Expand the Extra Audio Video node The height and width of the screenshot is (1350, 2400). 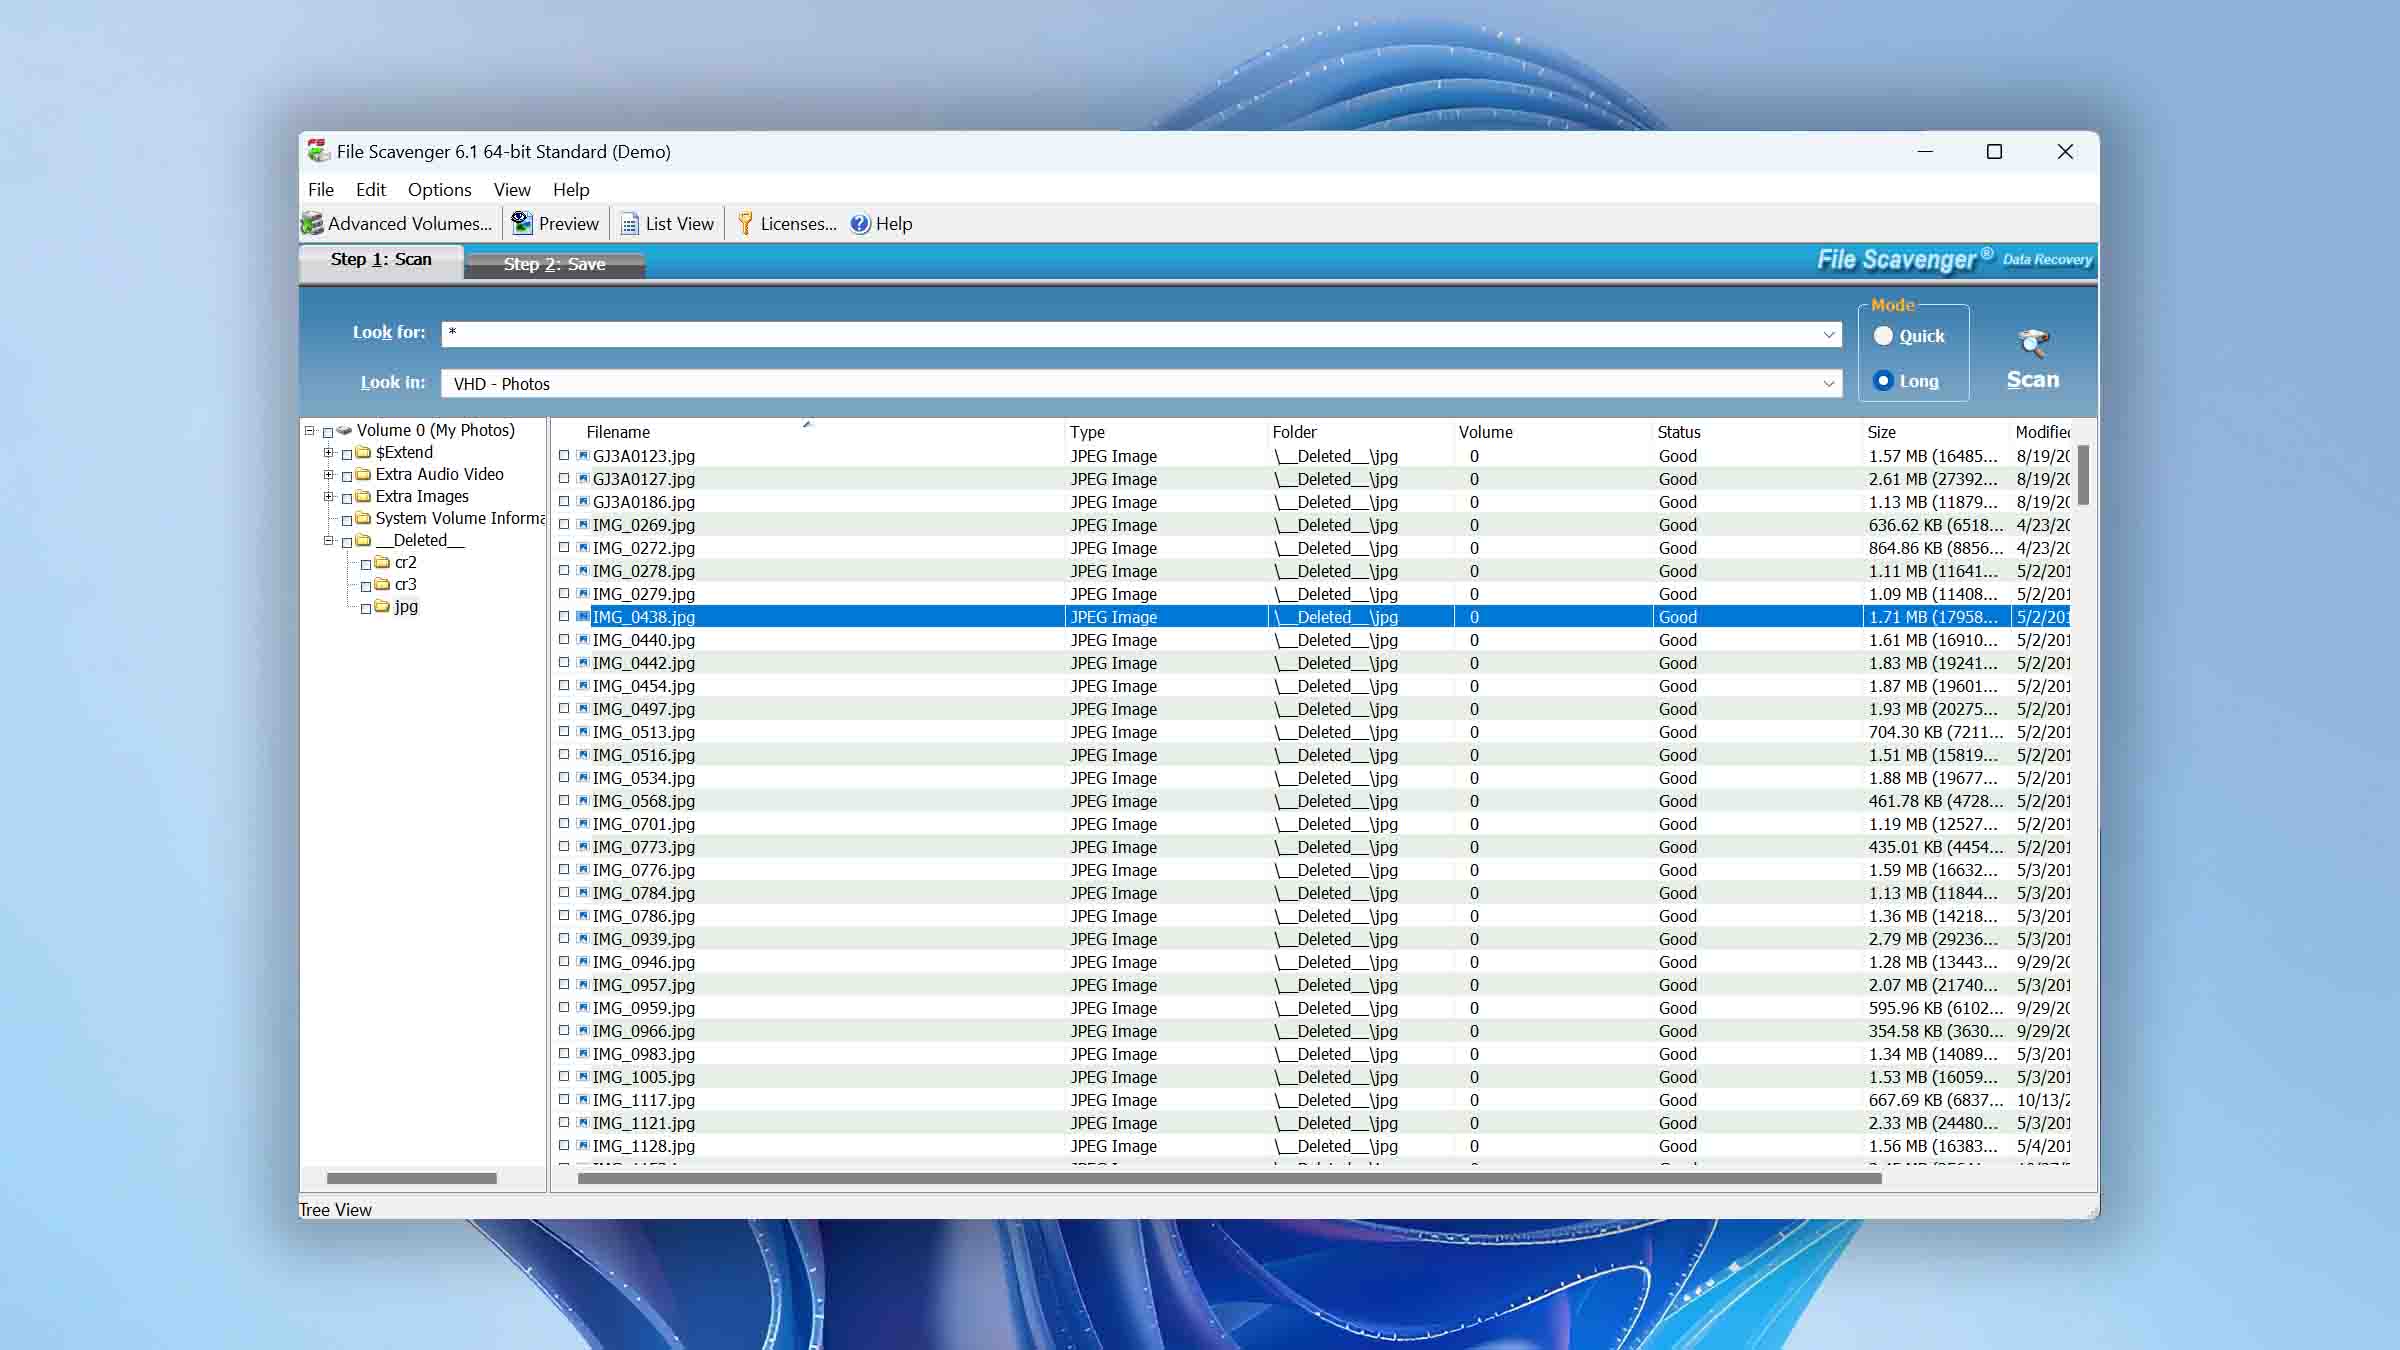coord(329,475)
